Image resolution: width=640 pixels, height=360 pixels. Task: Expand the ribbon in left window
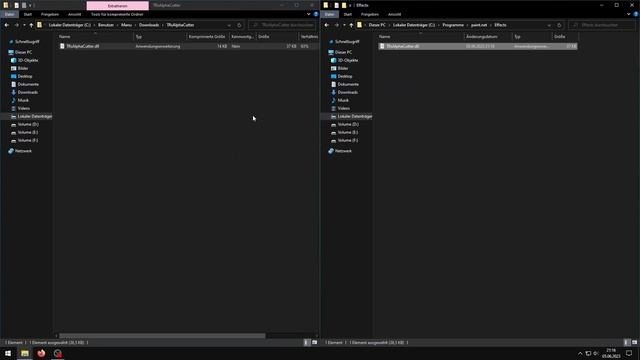click(309, 14)
